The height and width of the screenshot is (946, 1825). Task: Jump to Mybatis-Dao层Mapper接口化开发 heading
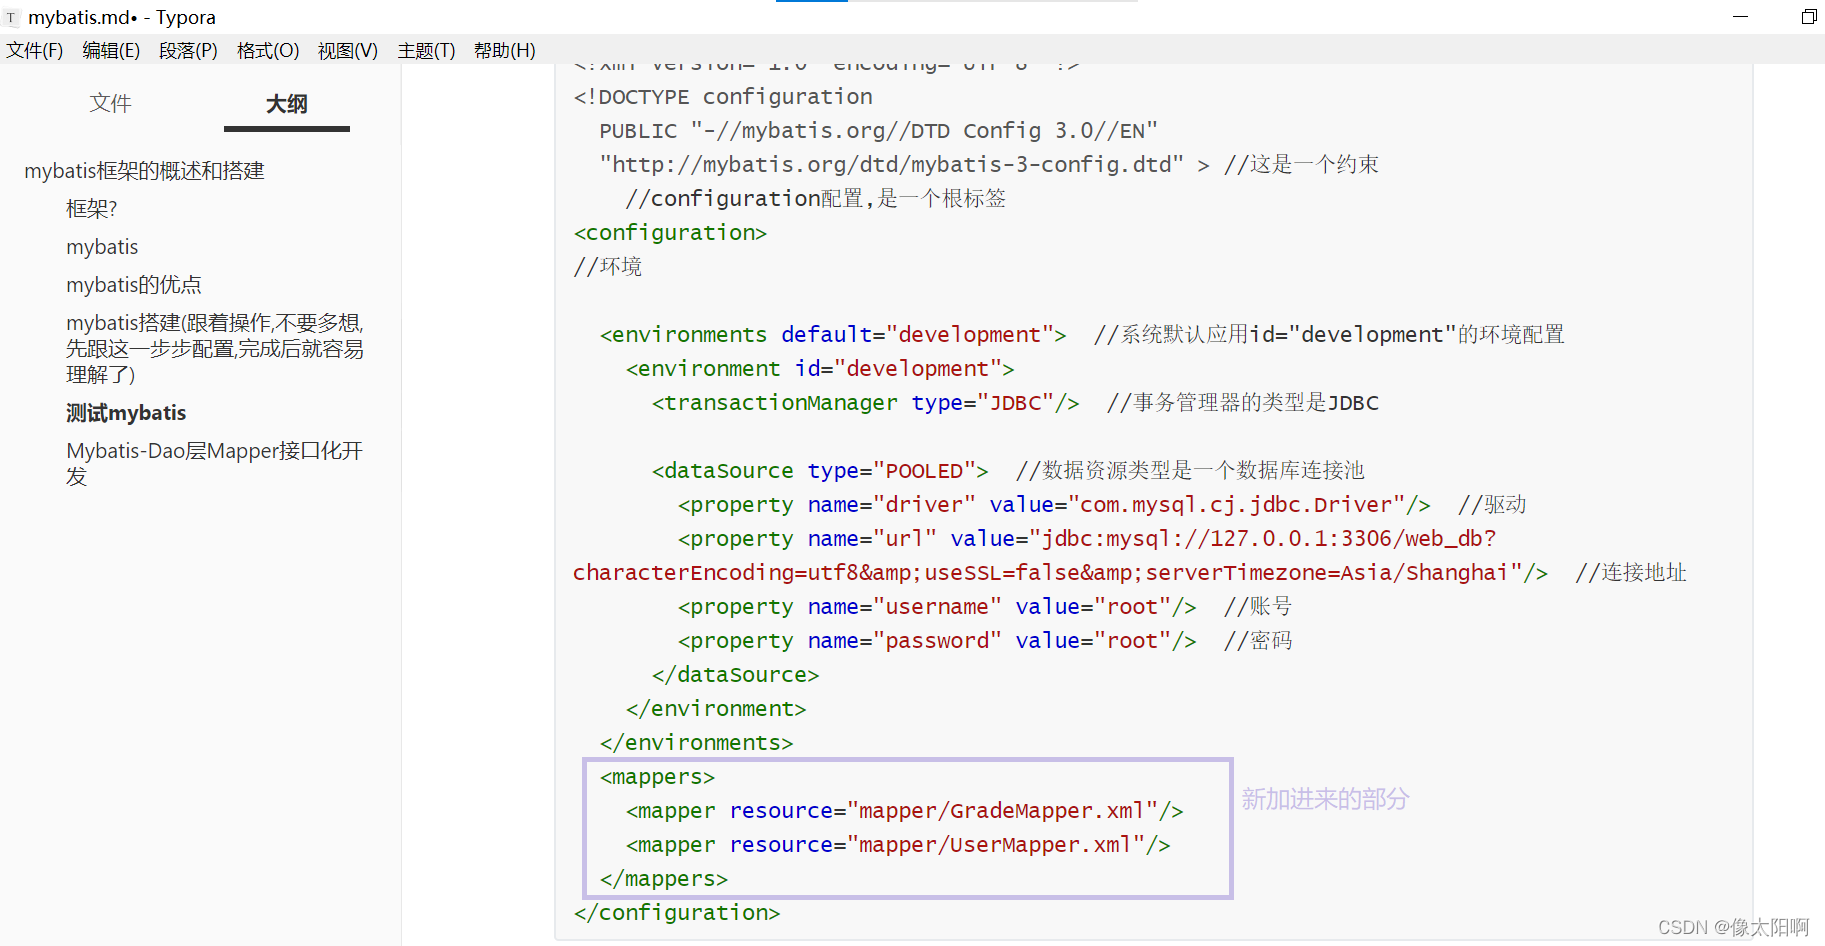(x=215, y=463)
